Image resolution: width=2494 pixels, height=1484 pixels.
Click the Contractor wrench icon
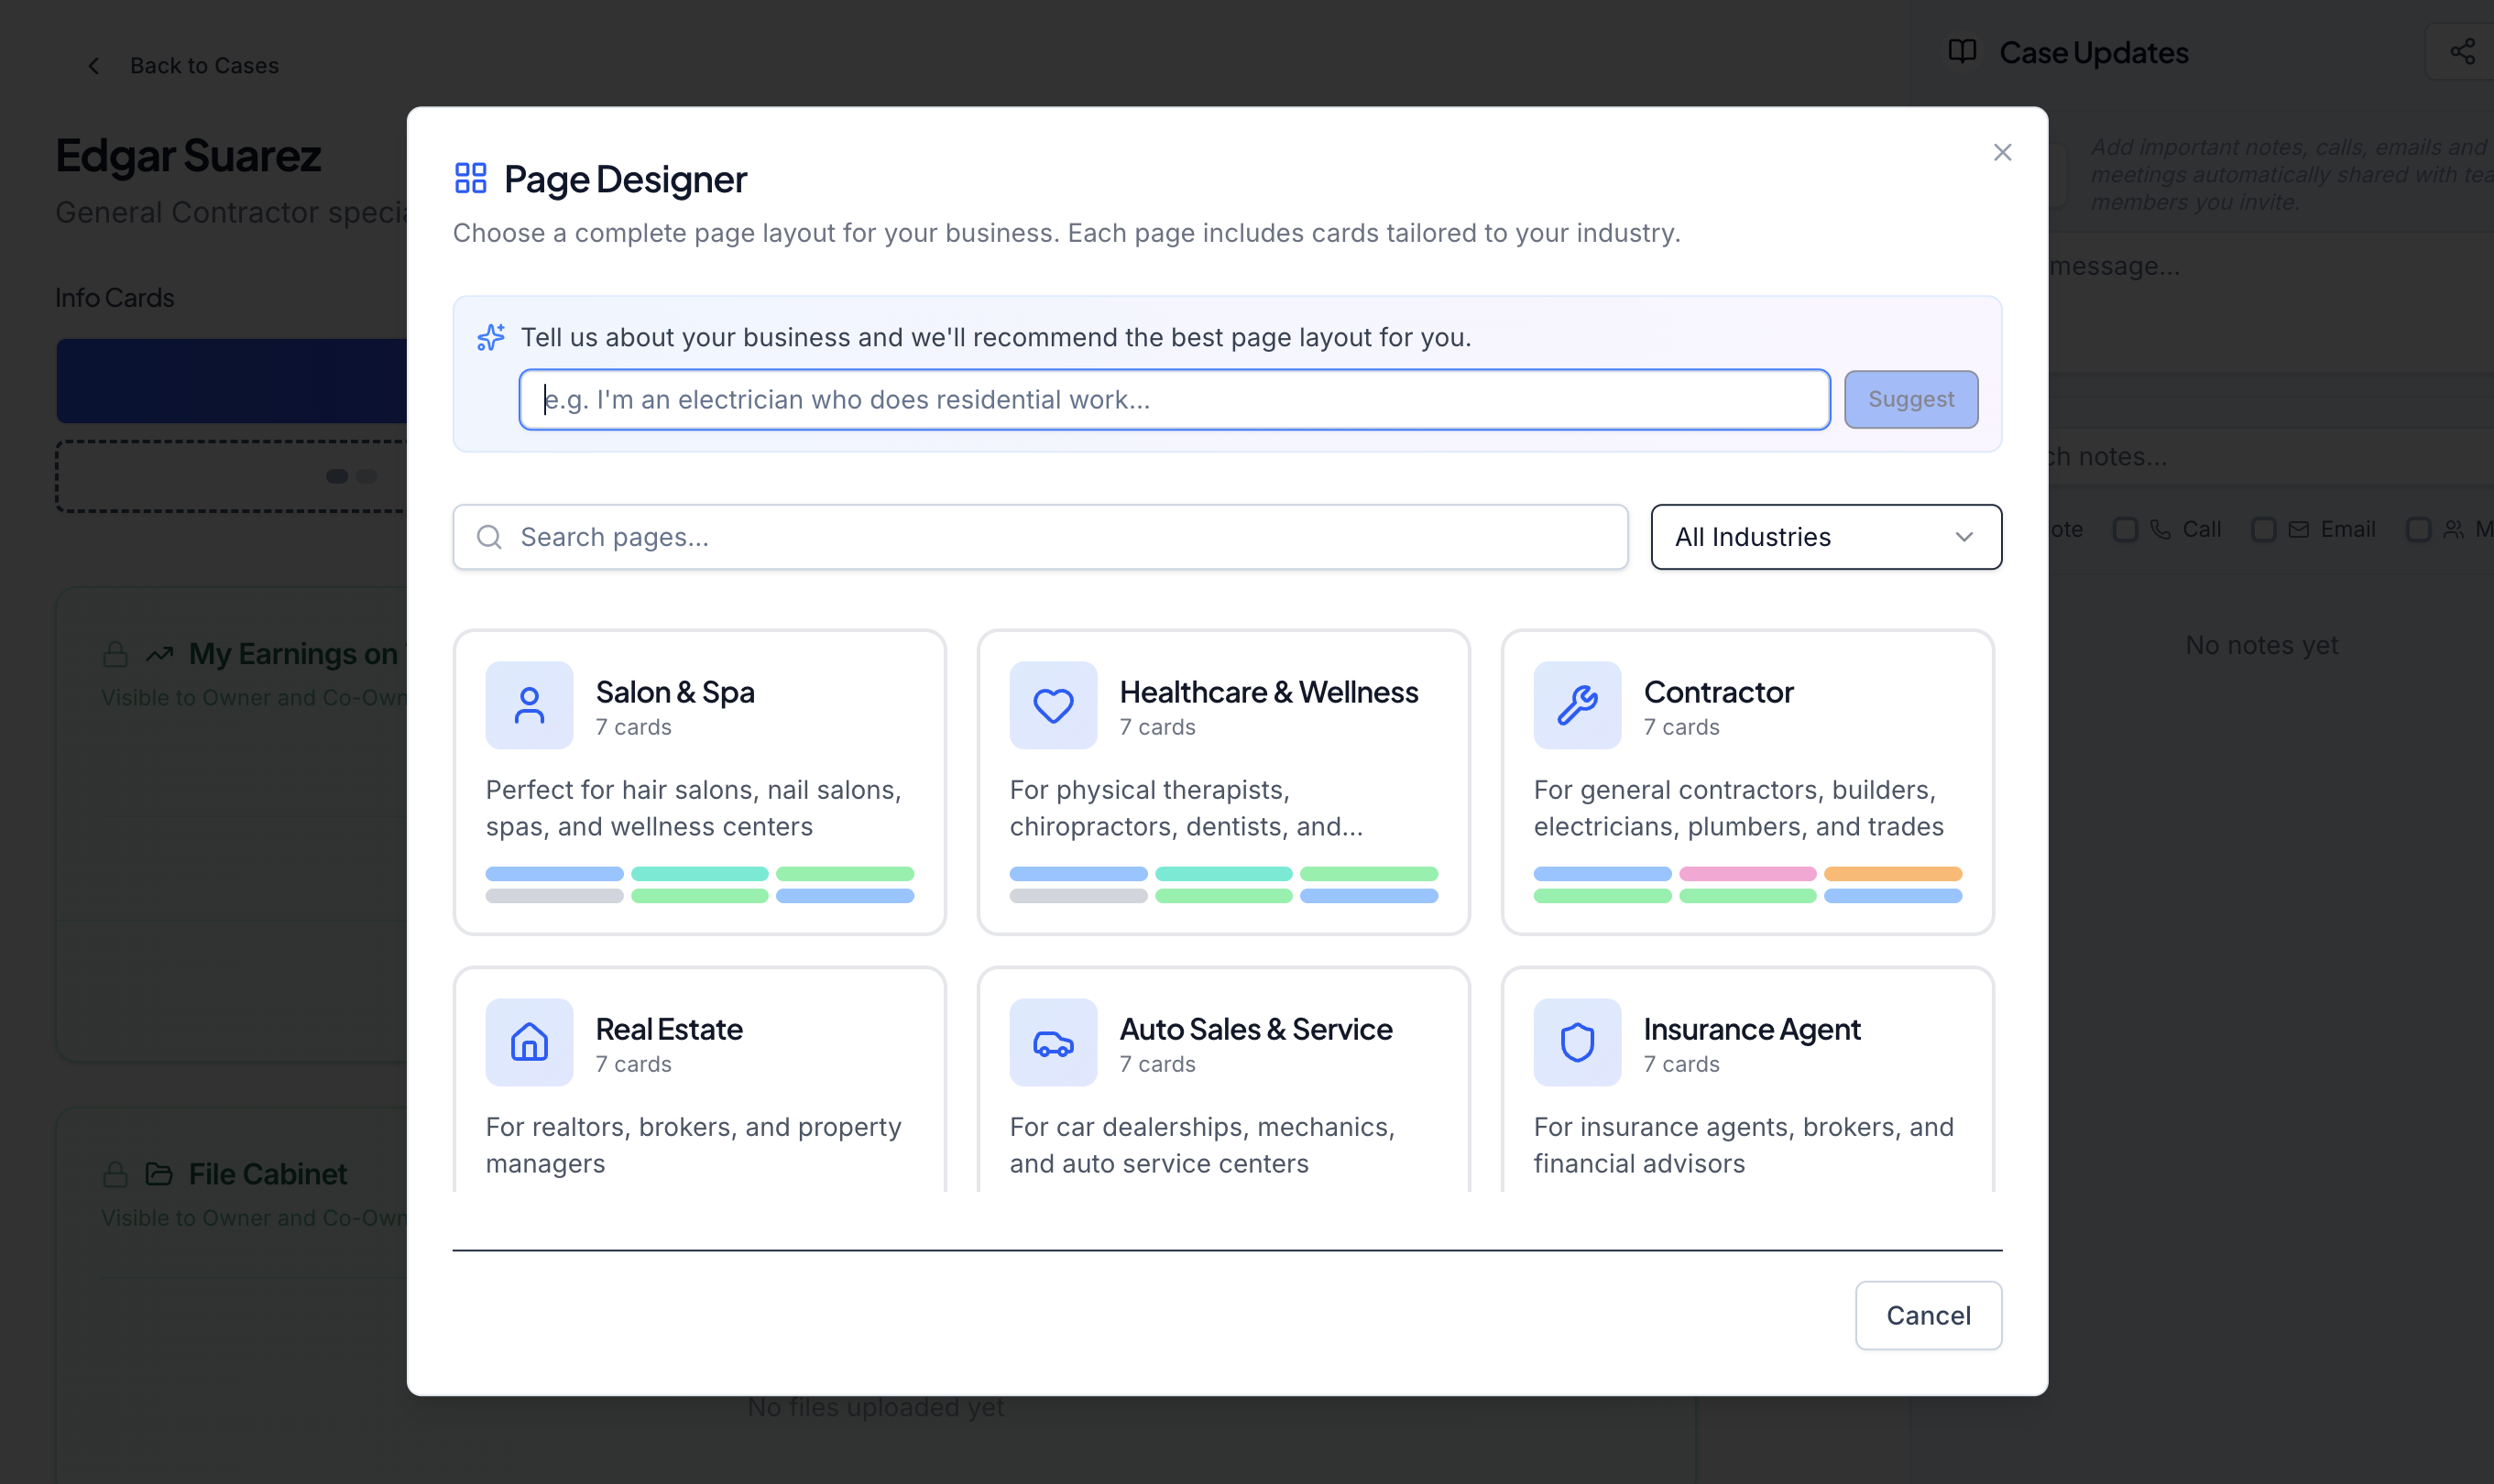click(1577, 705)
